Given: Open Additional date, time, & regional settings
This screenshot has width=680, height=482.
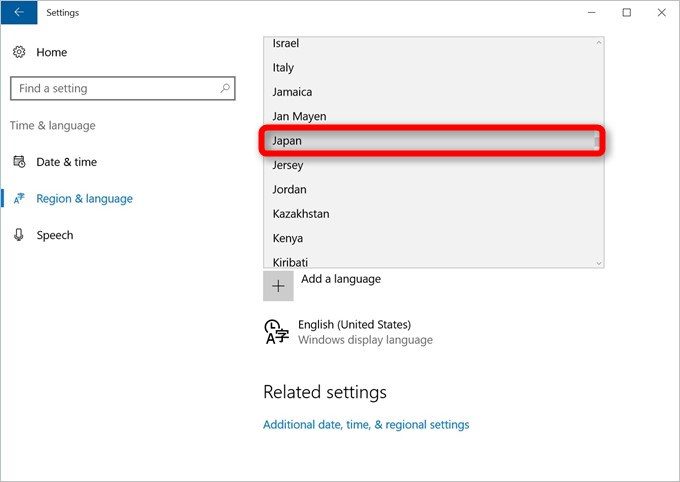Looking at the screenshot, I should coord(366,425).
